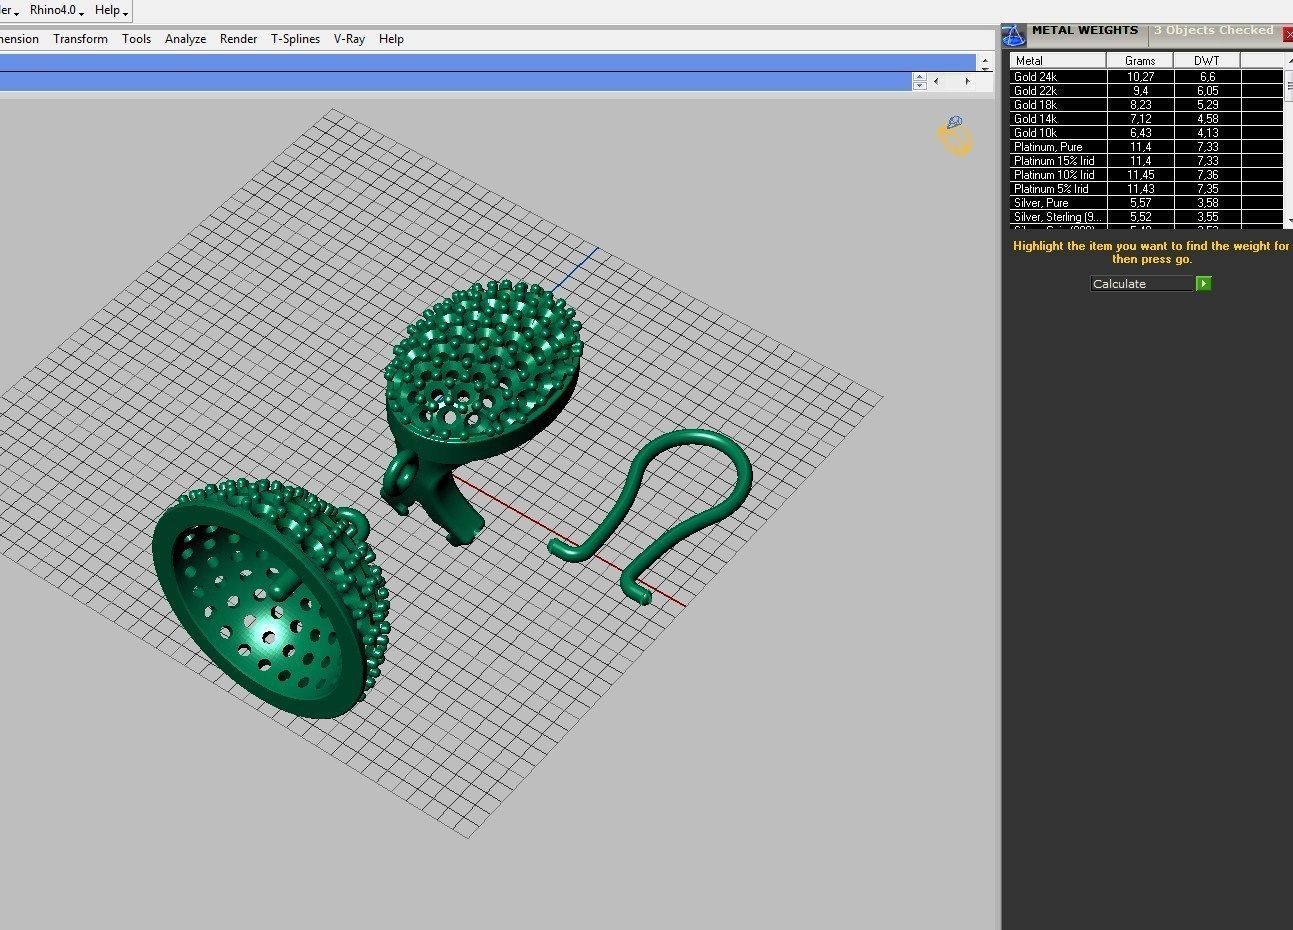Select the Silver, Sterling row
The width and height of the screenshot is (1293, 930).
click(1146, 217)
